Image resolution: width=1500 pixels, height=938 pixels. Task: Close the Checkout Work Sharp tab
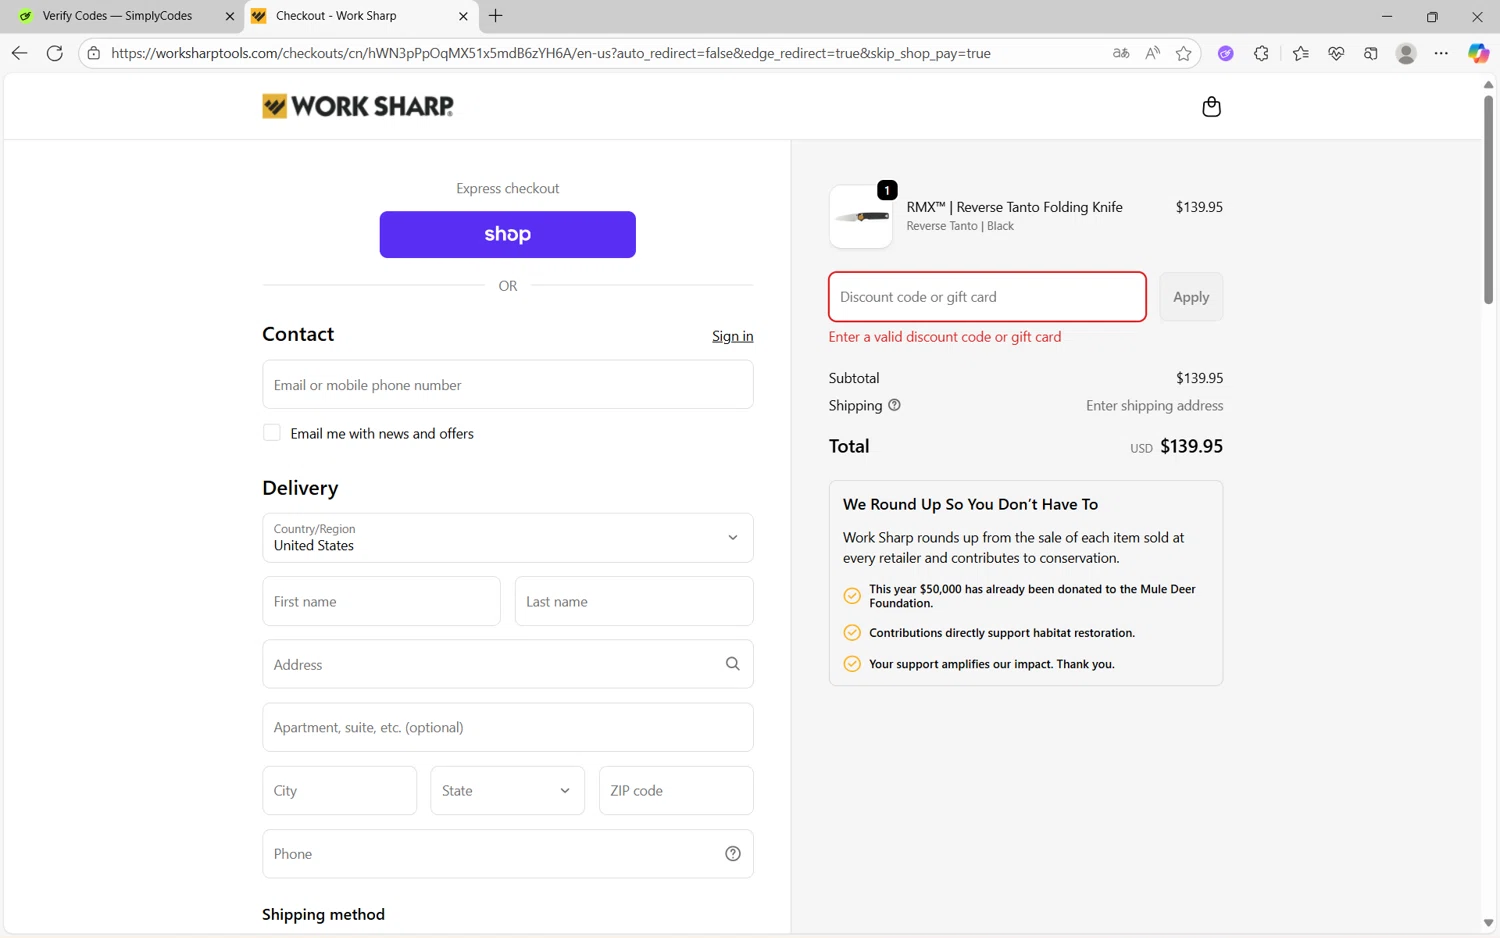(463, 16)
